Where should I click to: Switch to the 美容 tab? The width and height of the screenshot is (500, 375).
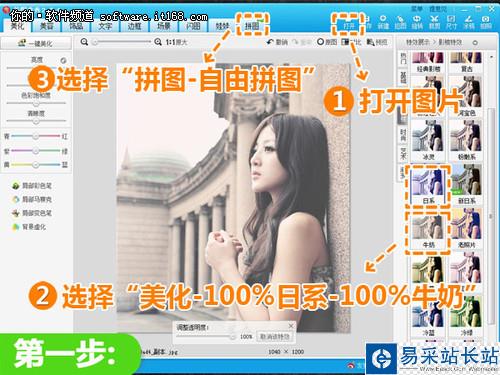pos(47,26)
